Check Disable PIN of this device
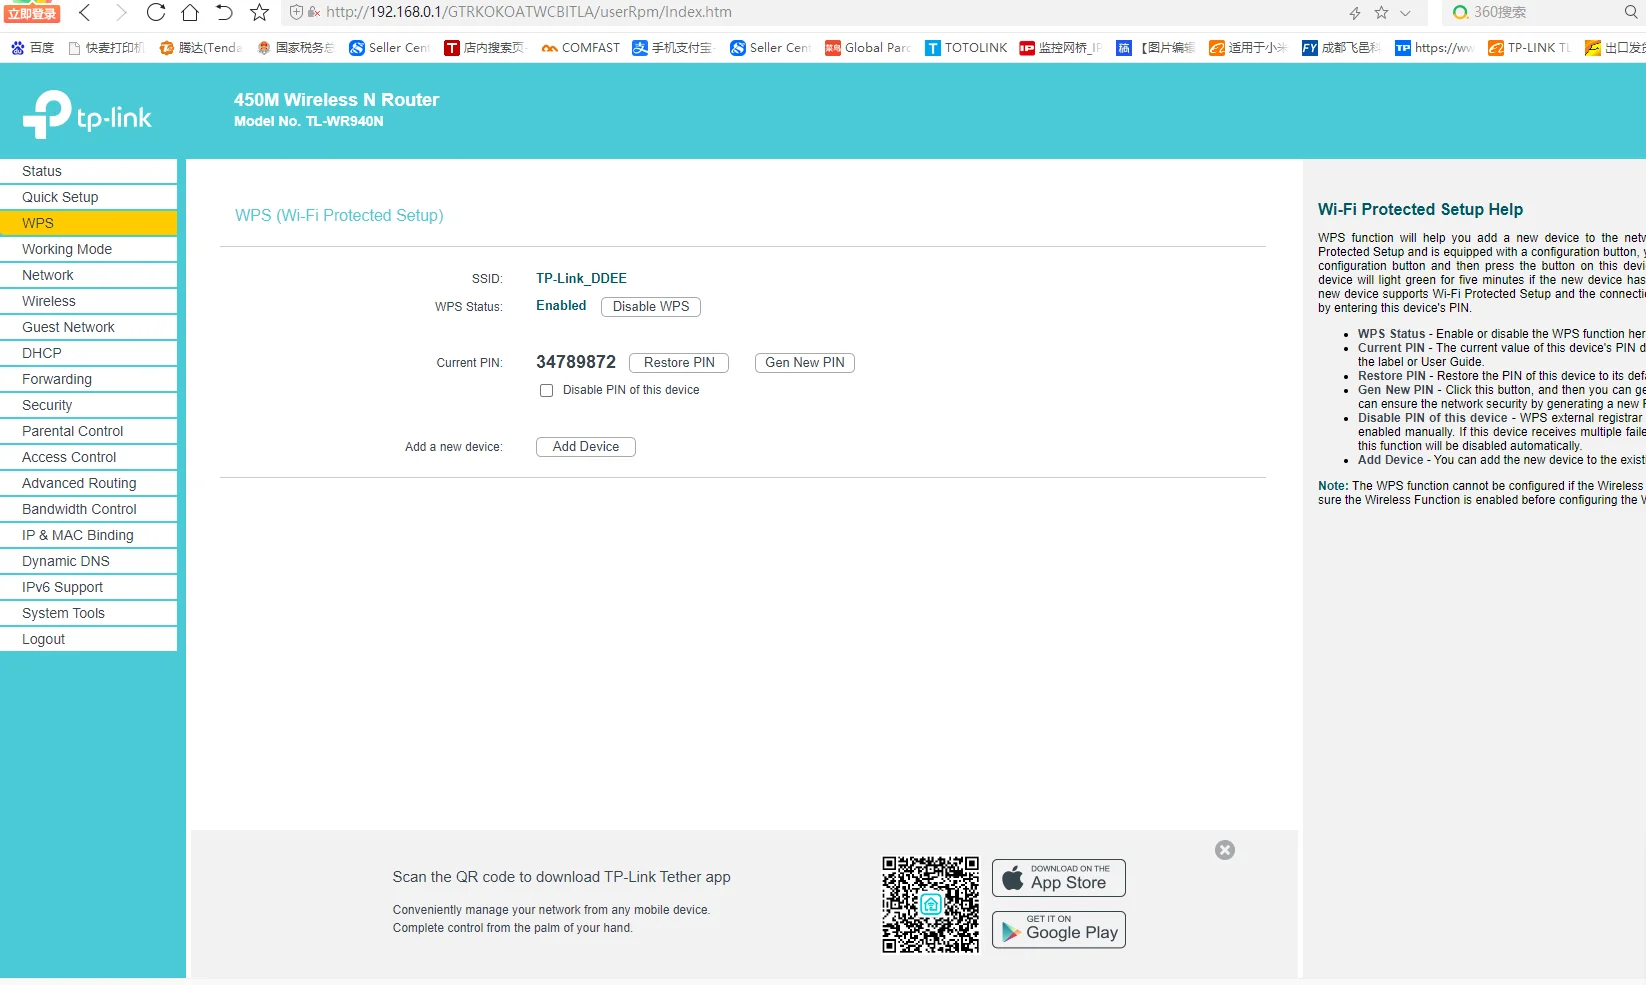The height and width of the screenshot is (985, 1646). point(546,391)
